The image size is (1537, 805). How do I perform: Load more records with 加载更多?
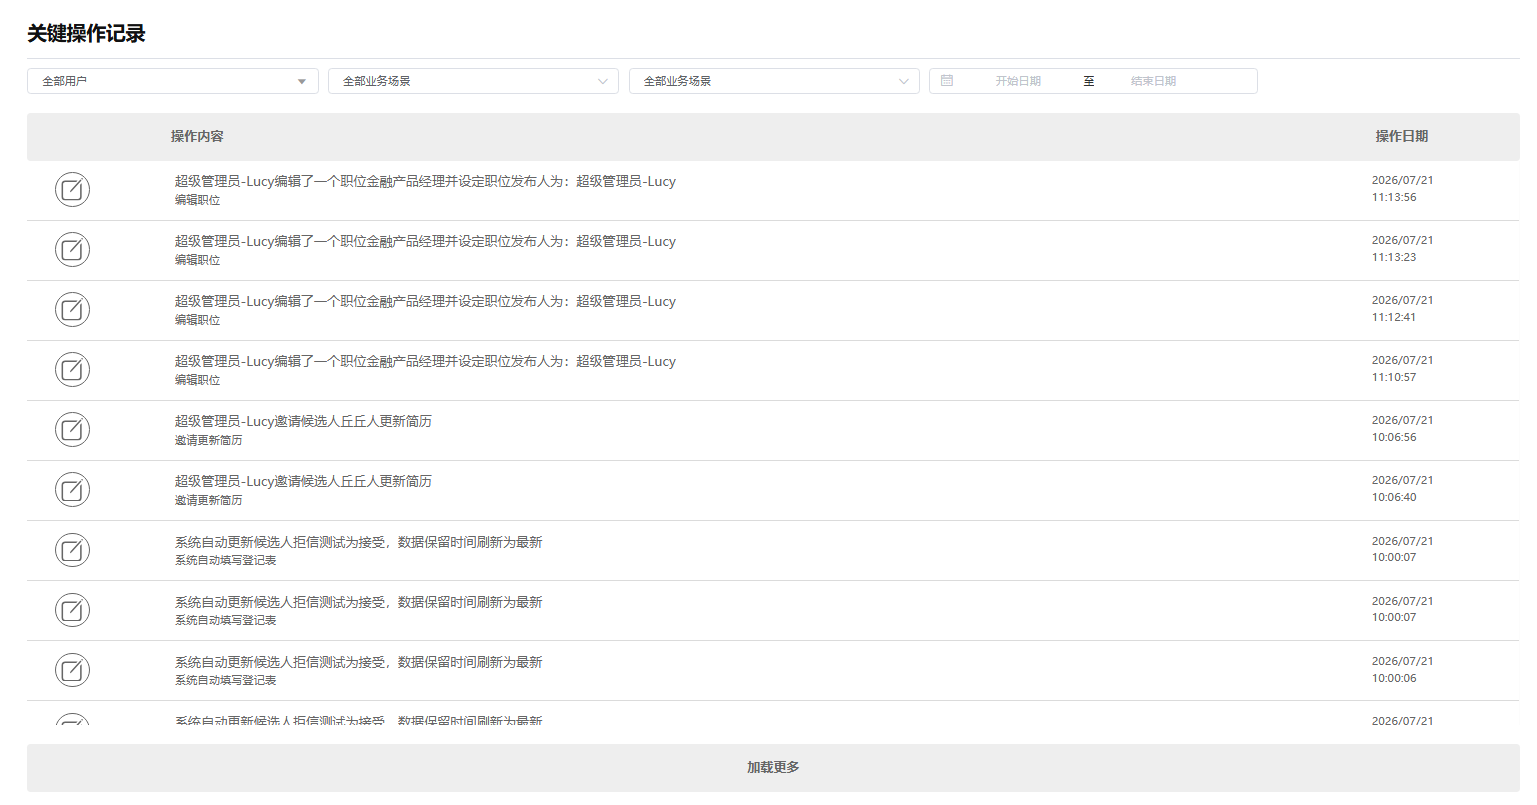click(x=773, y=768)
